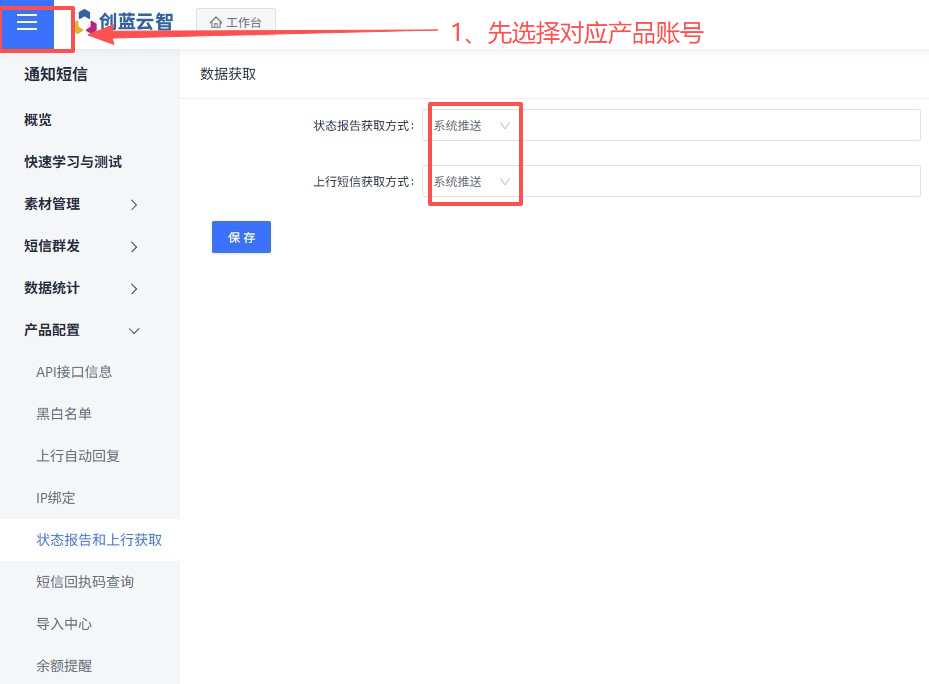Select 状态报告和上行获取 in sidebar
The width and height of the screenshot is (929, 684).
99,540
